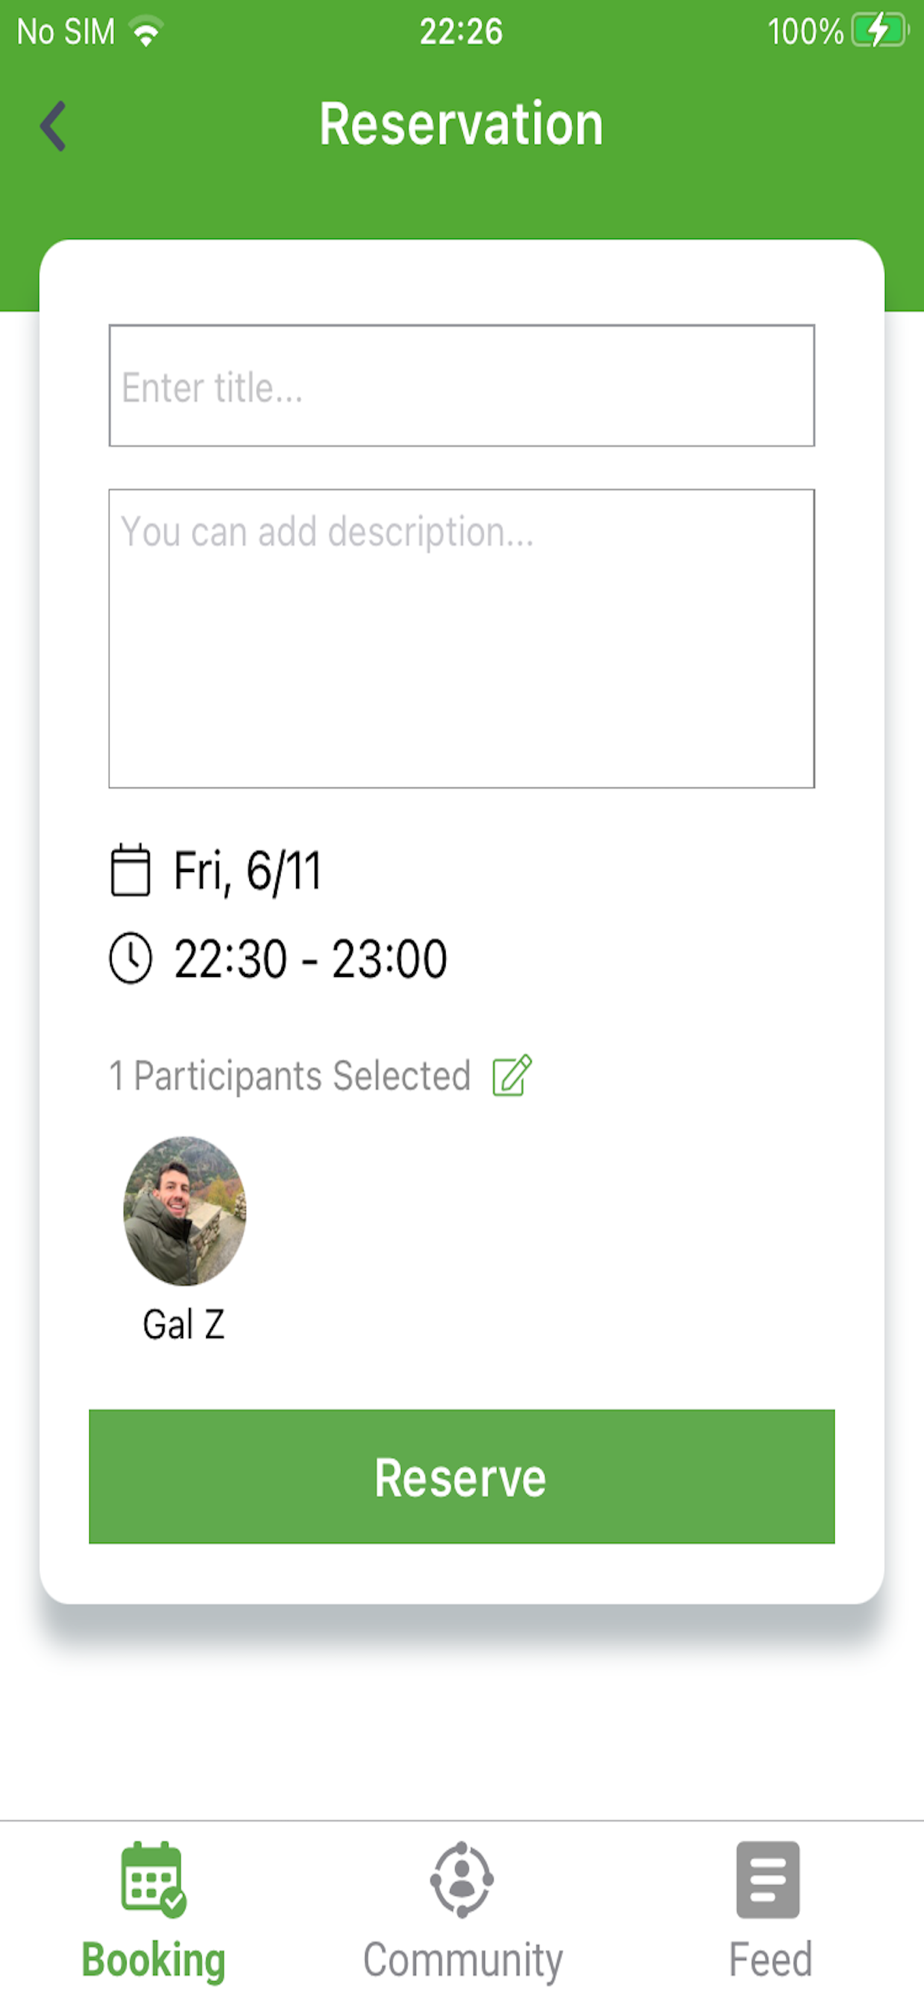
Task: Tap the 22:30 - 23:00 time range
Action: click(310, 960)
